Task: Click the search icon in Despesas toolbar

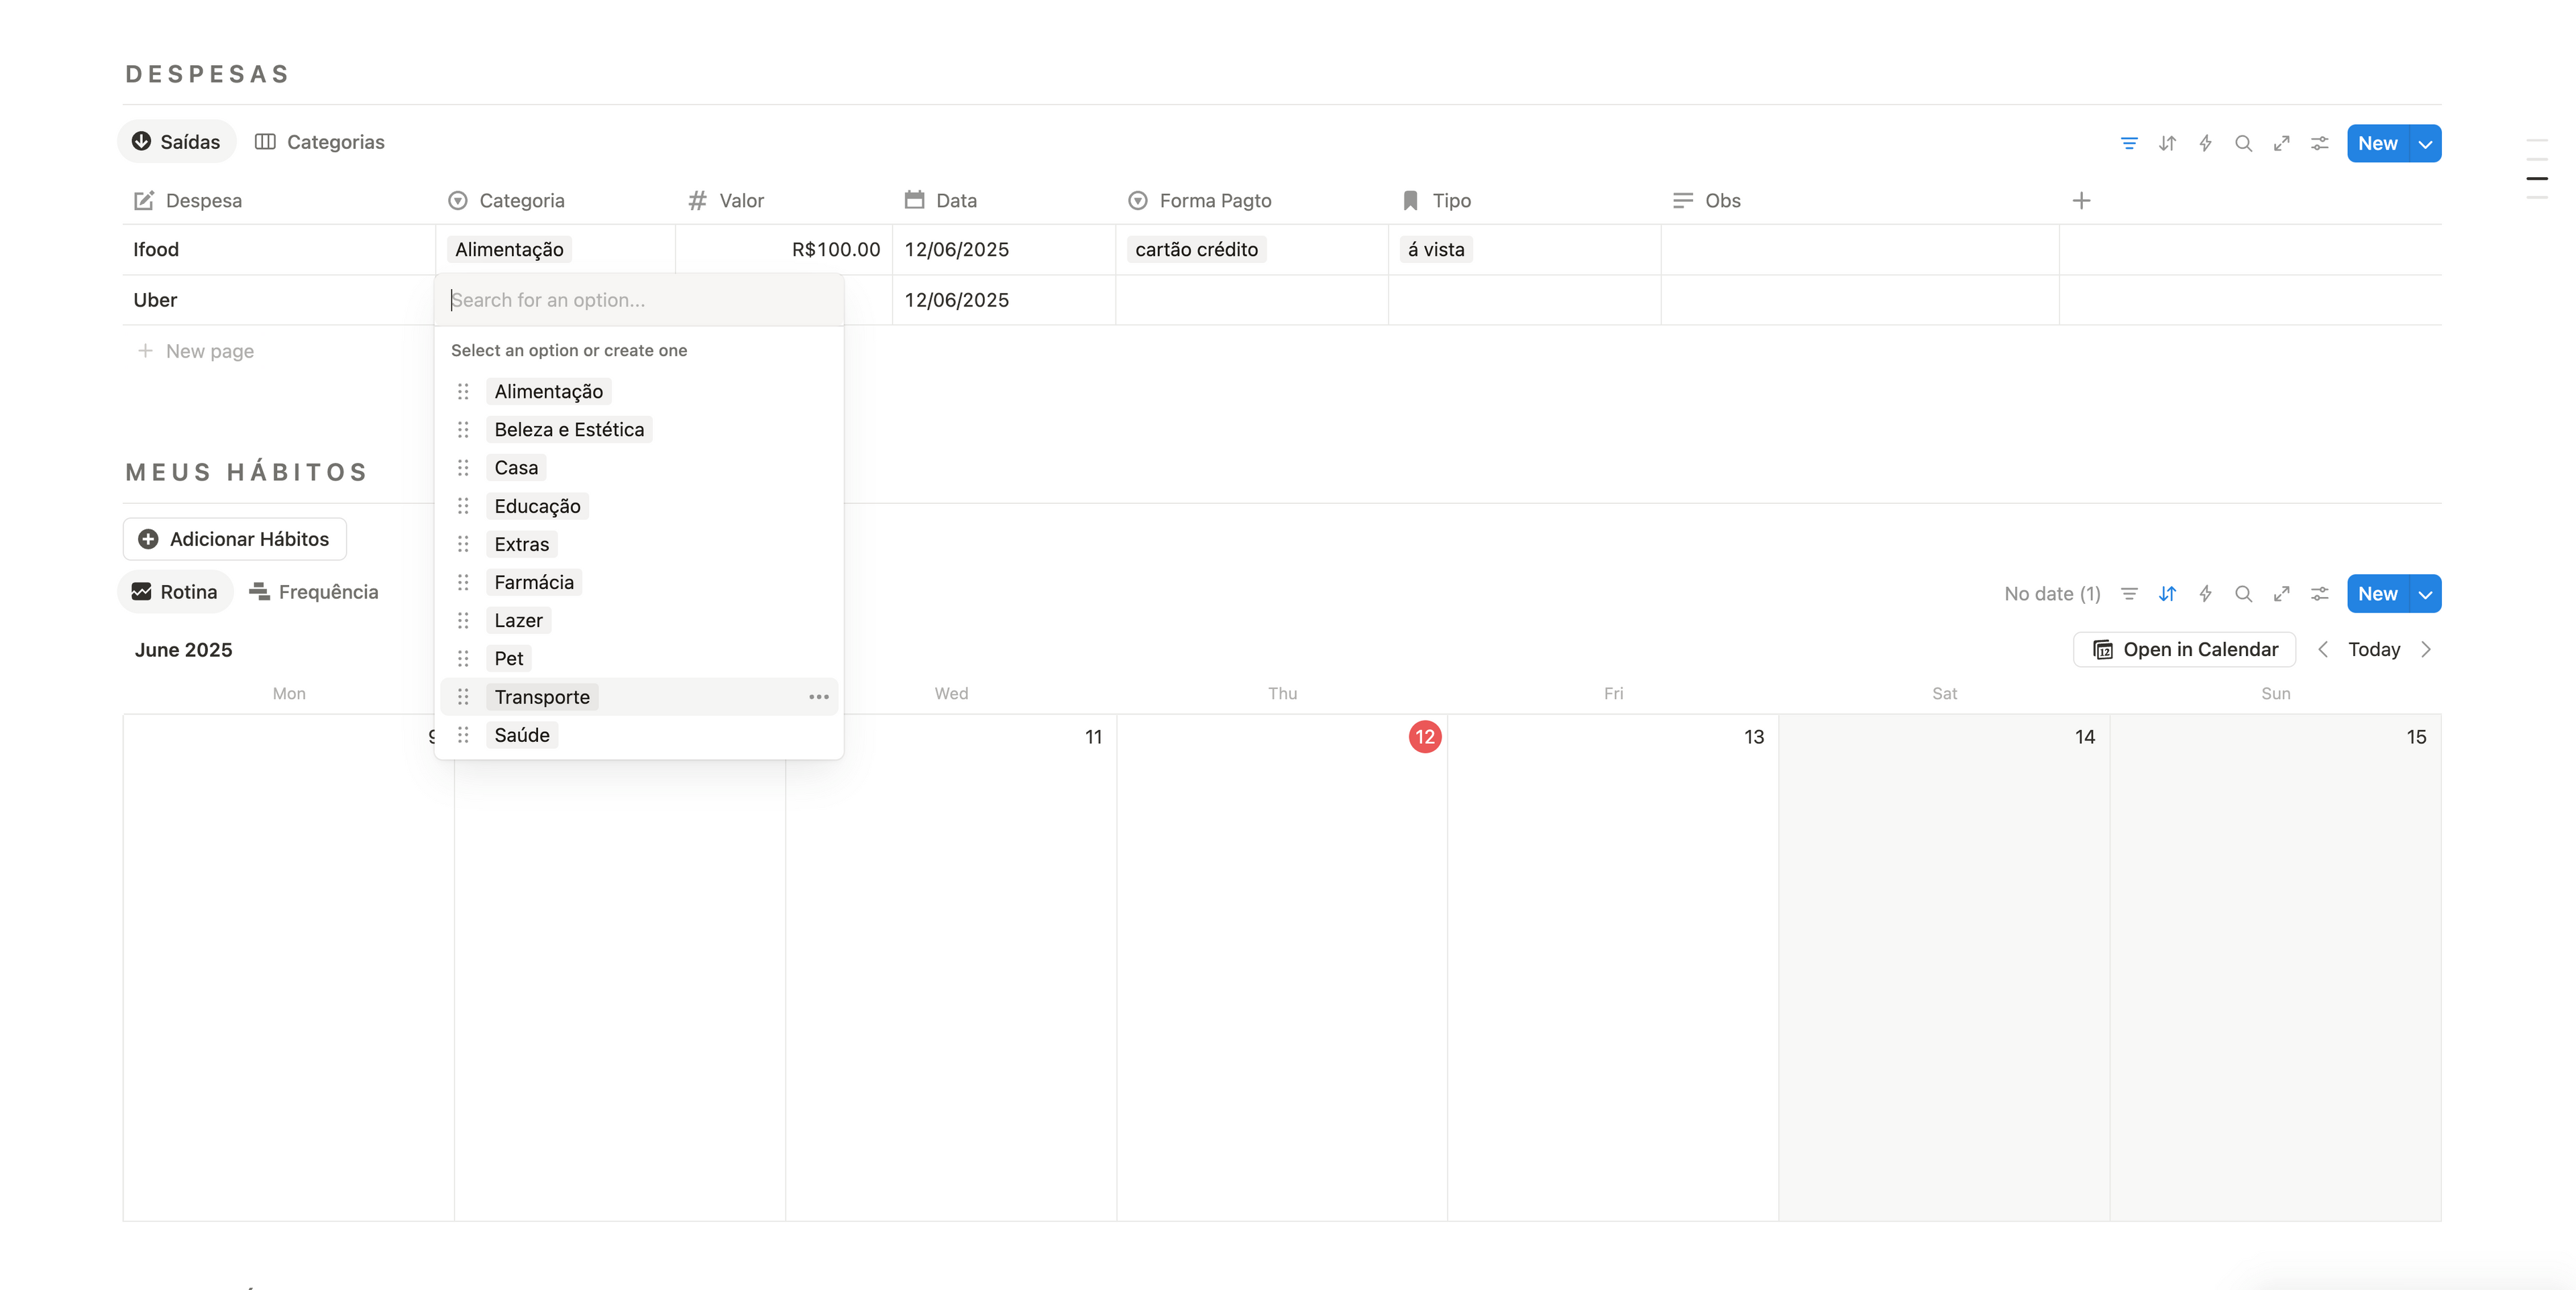Action: (x=2243, y=144)
